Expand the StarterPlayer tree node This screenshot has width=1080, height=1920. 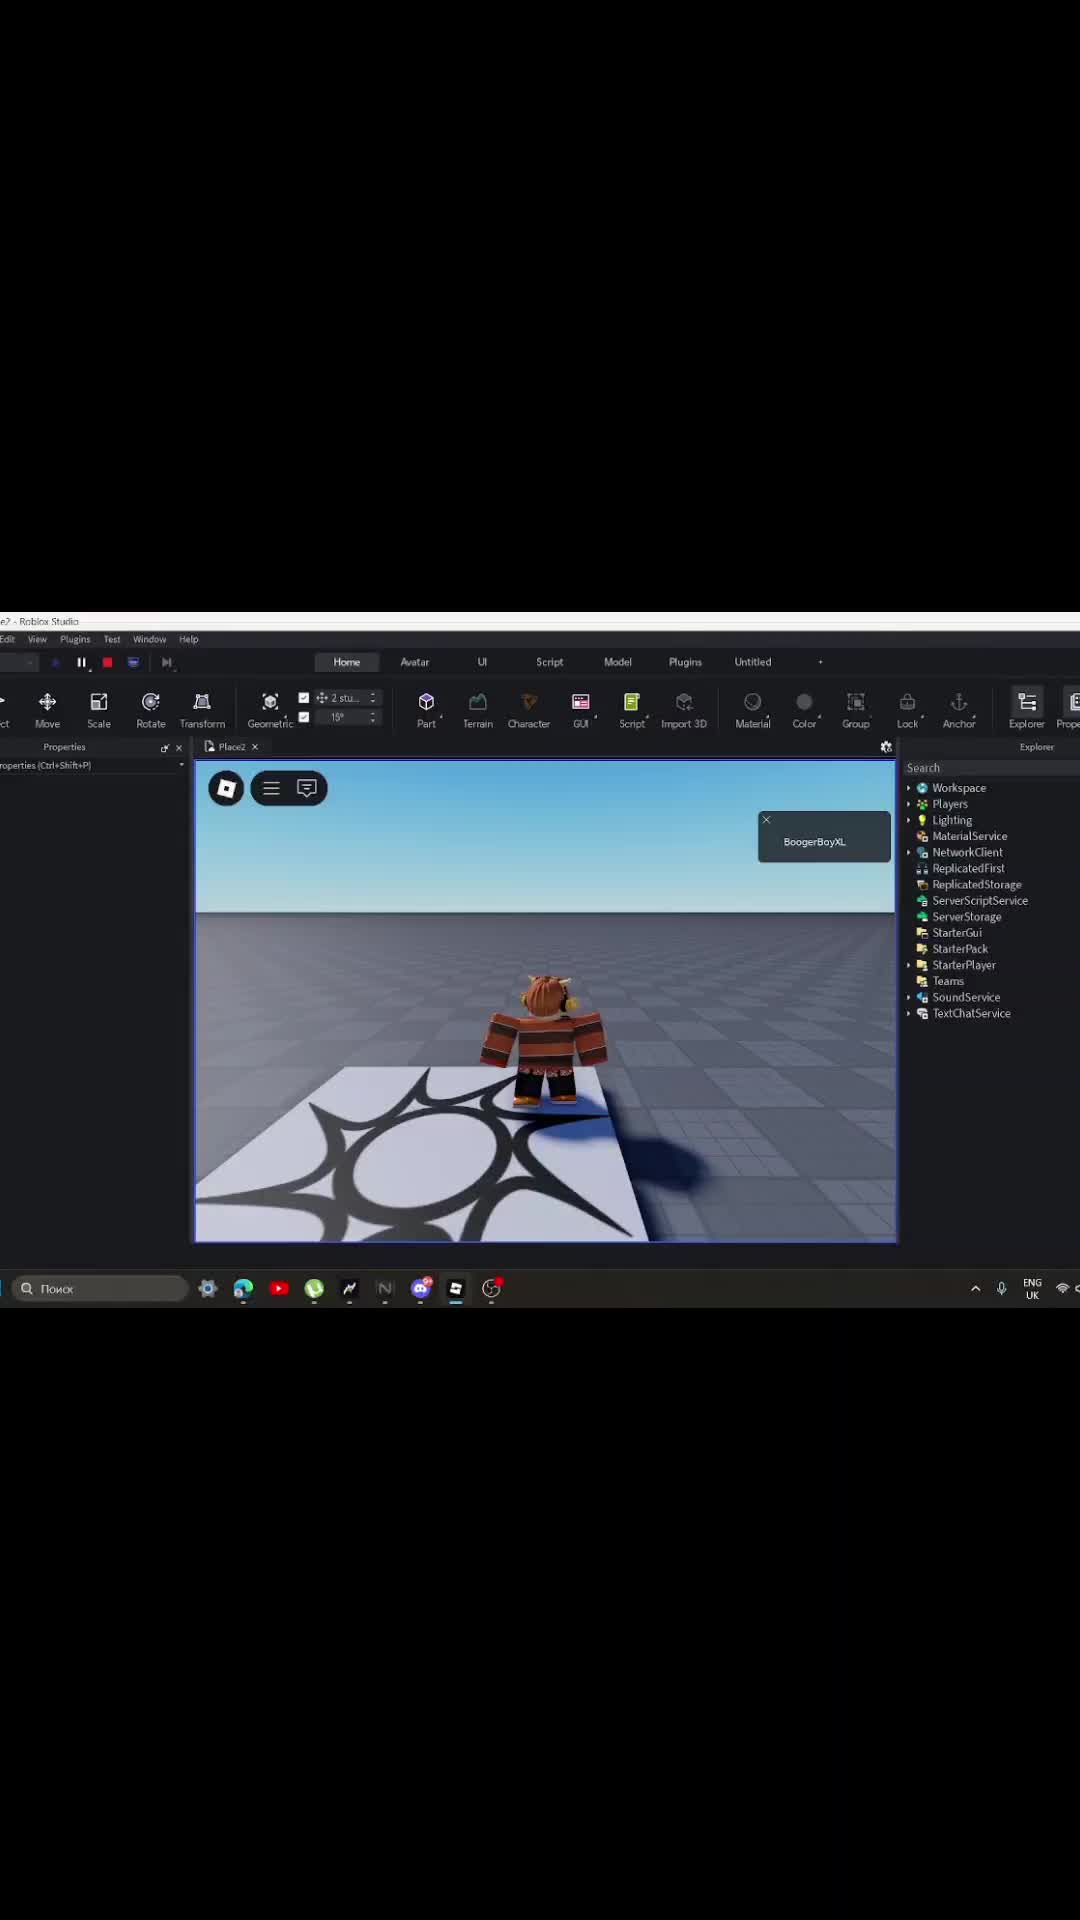[909, 965]
